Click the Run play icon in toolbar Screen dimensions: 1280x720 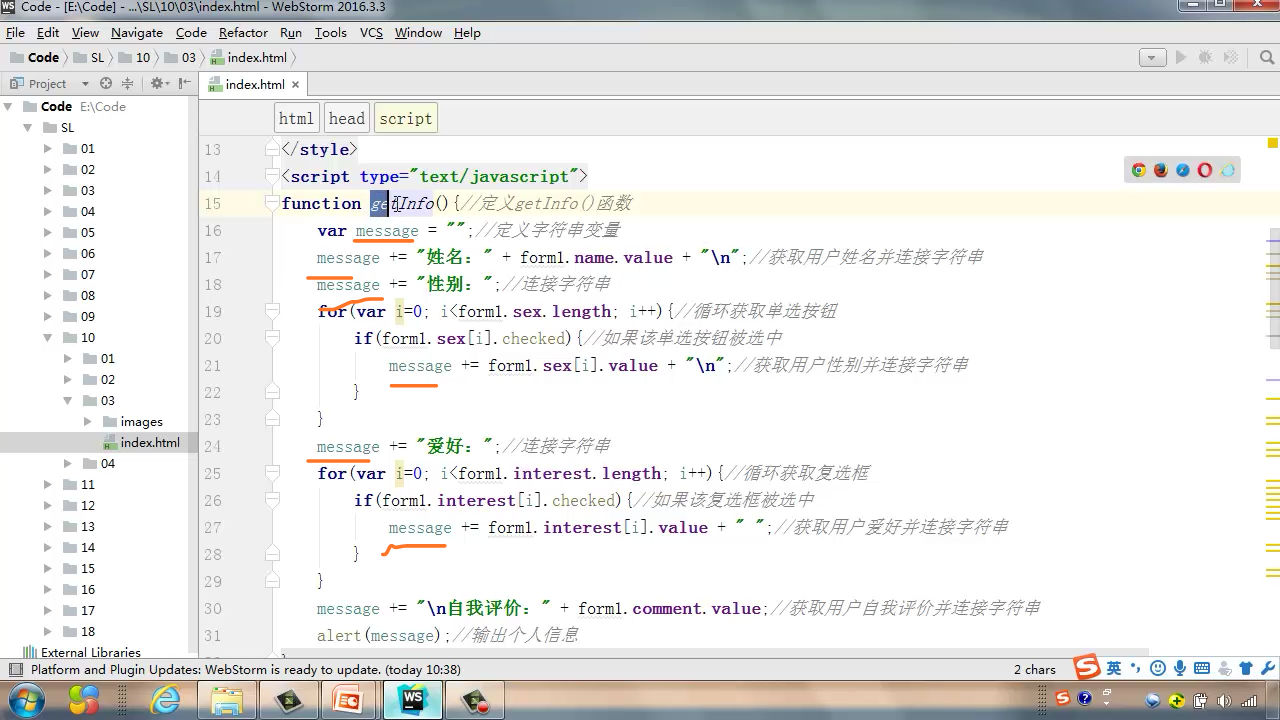pos(1180,58)
